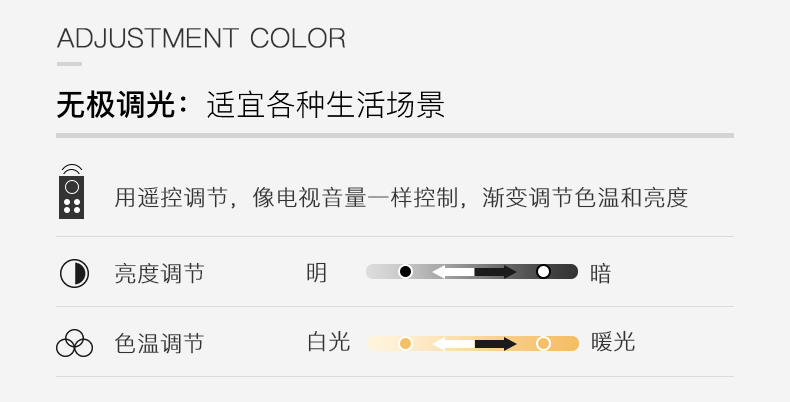790x402 pixels.
Task: Click the 用遥控调节 description text
Action: 171,197
